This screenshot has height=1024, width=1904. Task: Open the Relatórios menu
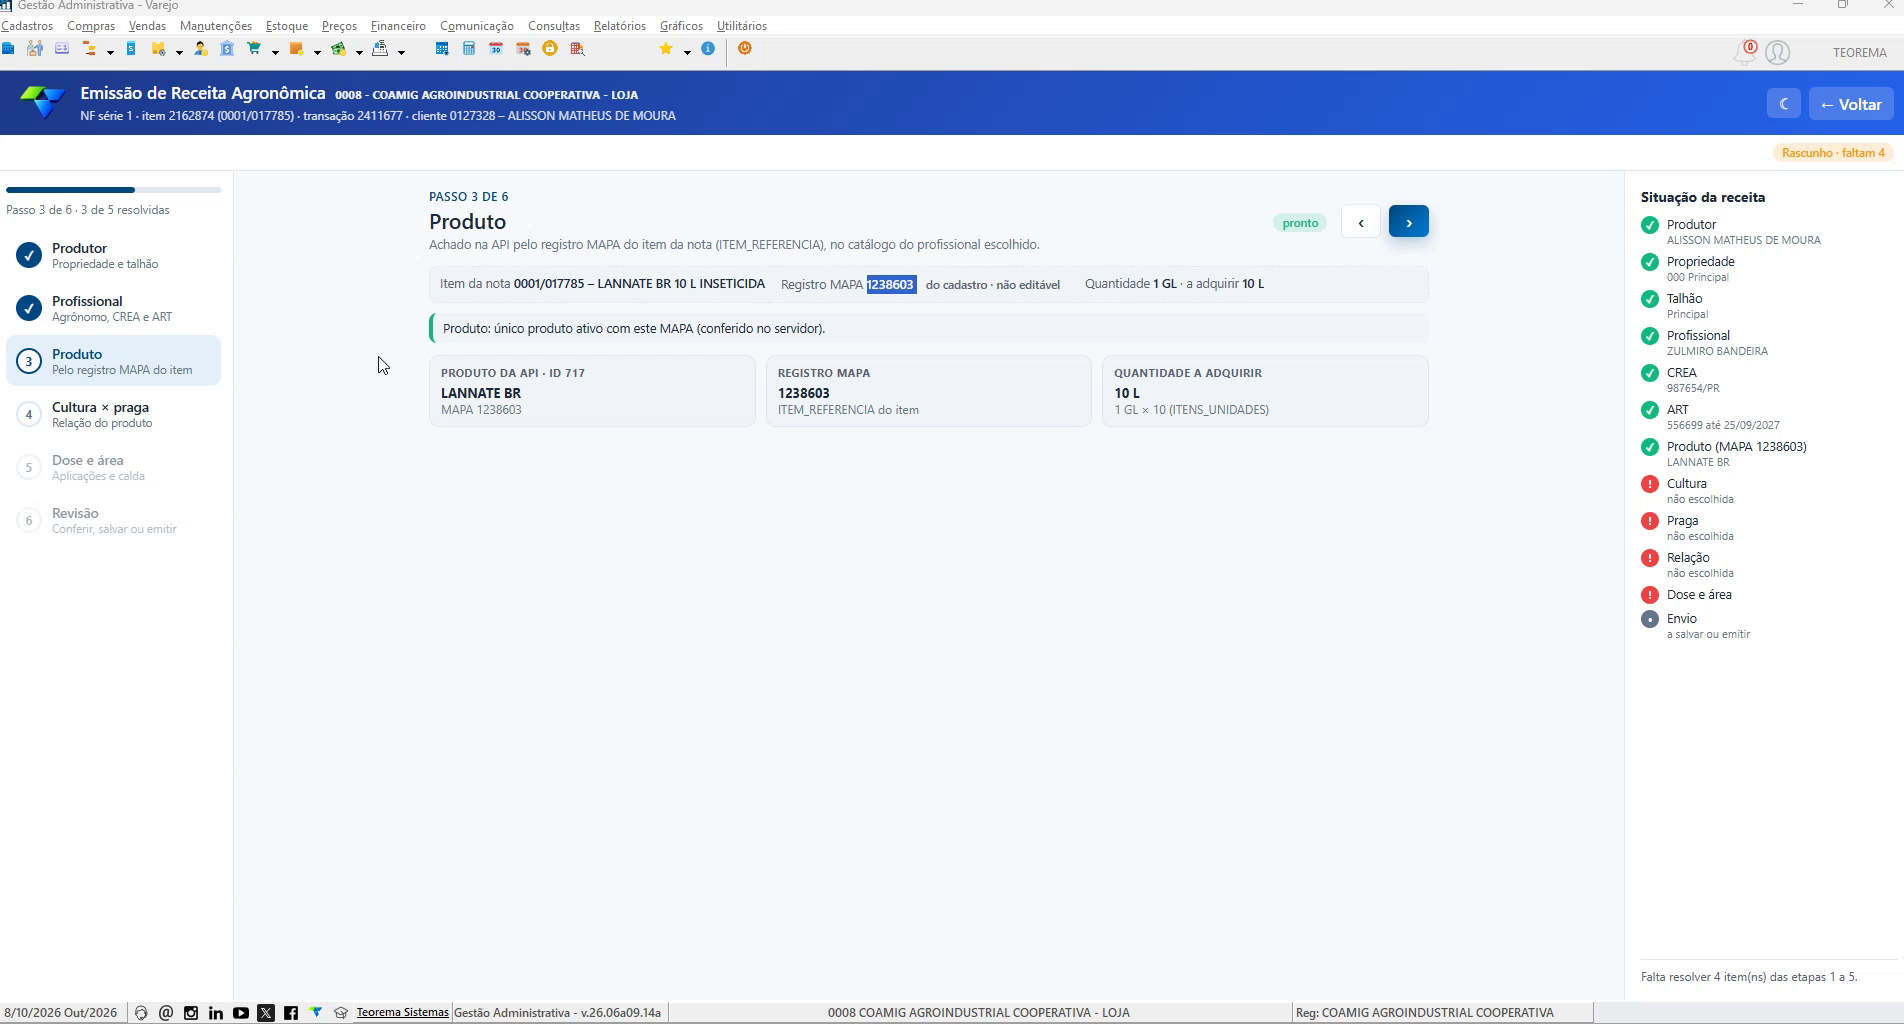click(x=620, y=26)
